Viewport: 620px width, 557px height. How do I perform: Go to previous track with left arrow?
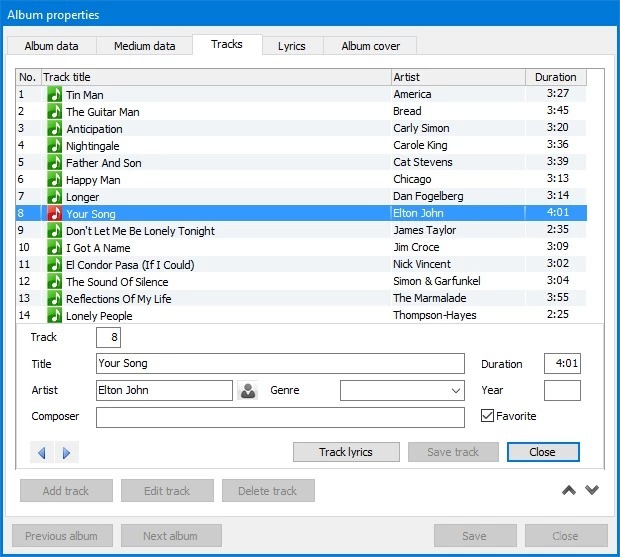42,453
